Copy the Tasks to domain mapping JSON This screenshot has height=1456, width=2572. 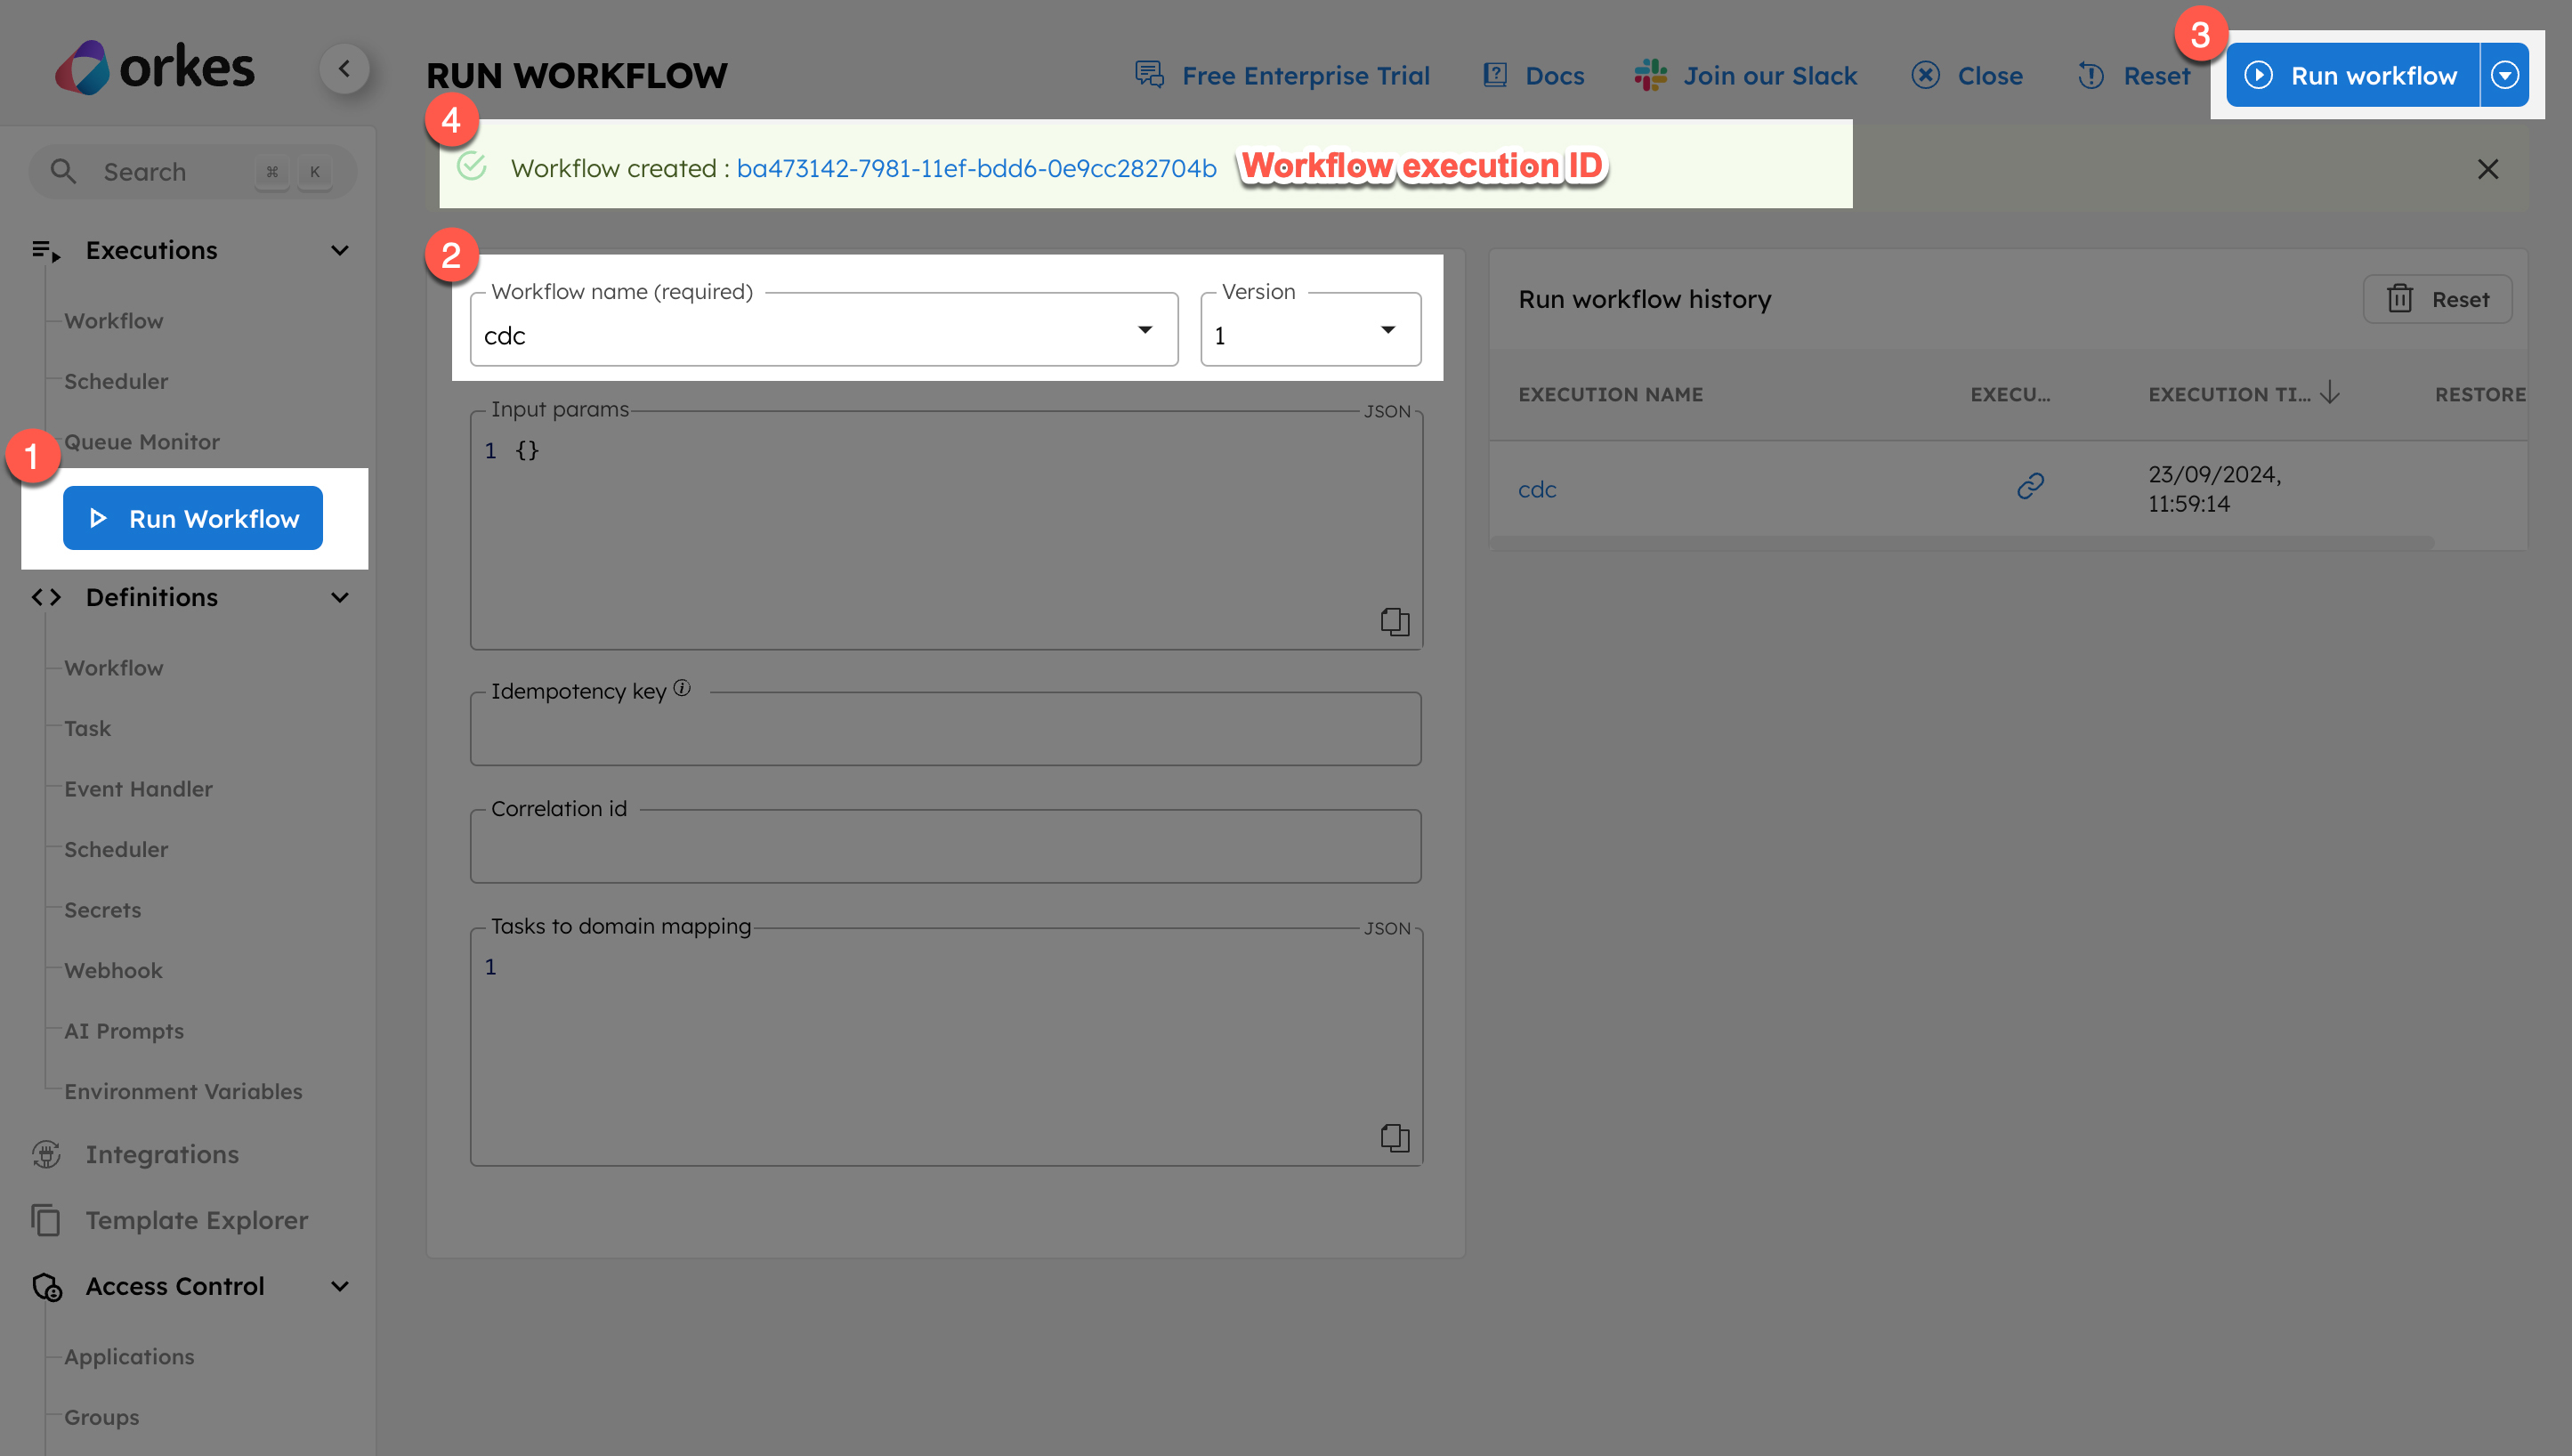point(1395,1137)
